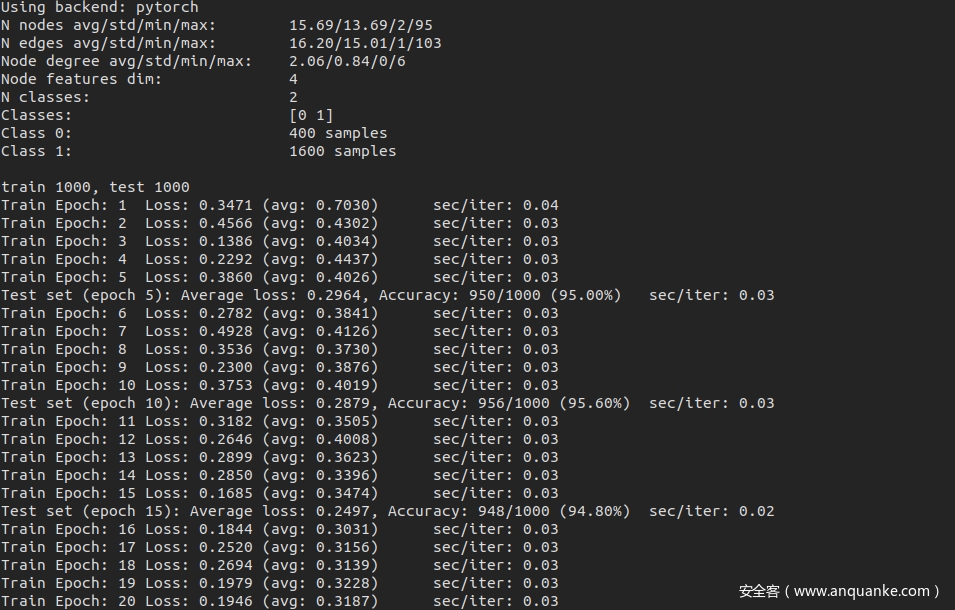
Task: Click Train Epoch 12 loss value 0.2646
Action: (x=226, y=439)
